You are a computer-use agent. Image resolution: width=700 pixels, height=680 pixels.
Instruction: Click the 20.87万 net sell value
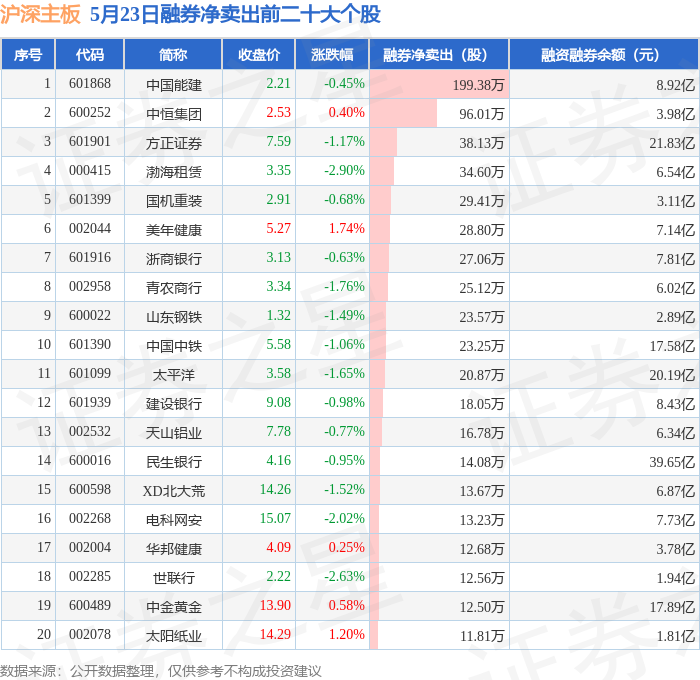point(482,375)
